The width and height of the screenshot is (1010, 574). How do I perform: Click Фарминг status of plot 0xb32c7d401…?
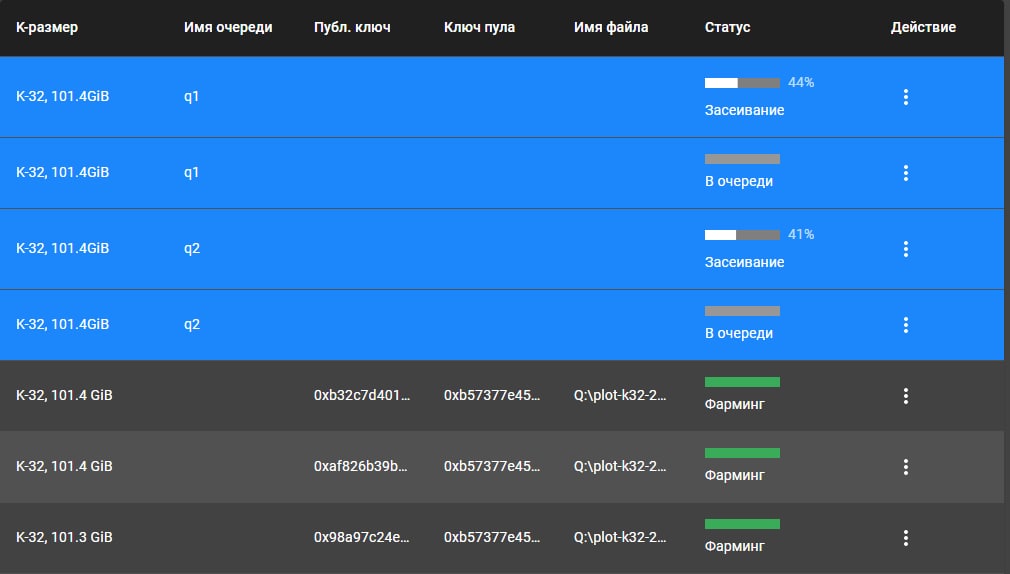pyautogui.click(x=735, y=404)
